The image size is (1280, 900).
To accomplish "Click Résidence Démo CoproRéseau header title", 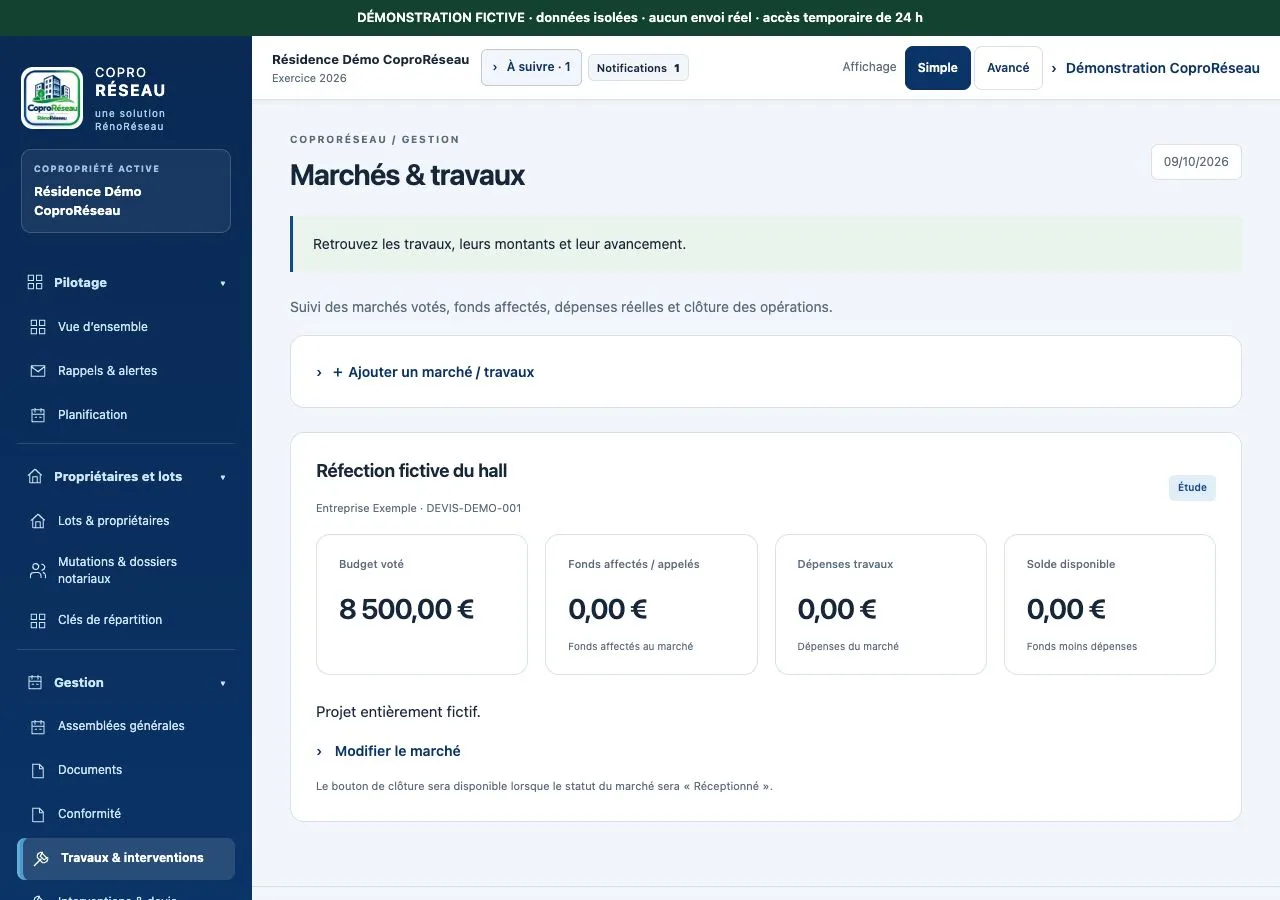I will 370,60.
